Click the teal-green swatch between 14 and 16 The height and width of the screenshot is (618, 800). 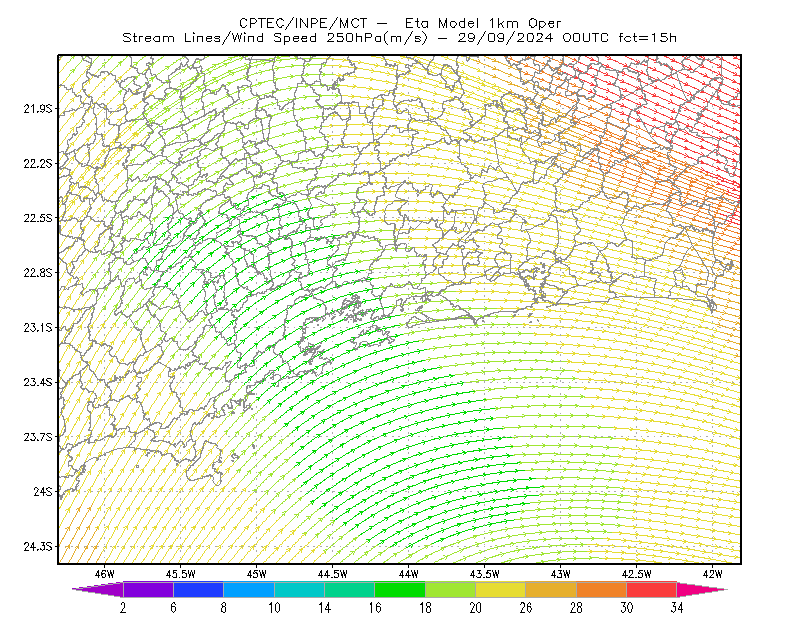pos(349,589)
